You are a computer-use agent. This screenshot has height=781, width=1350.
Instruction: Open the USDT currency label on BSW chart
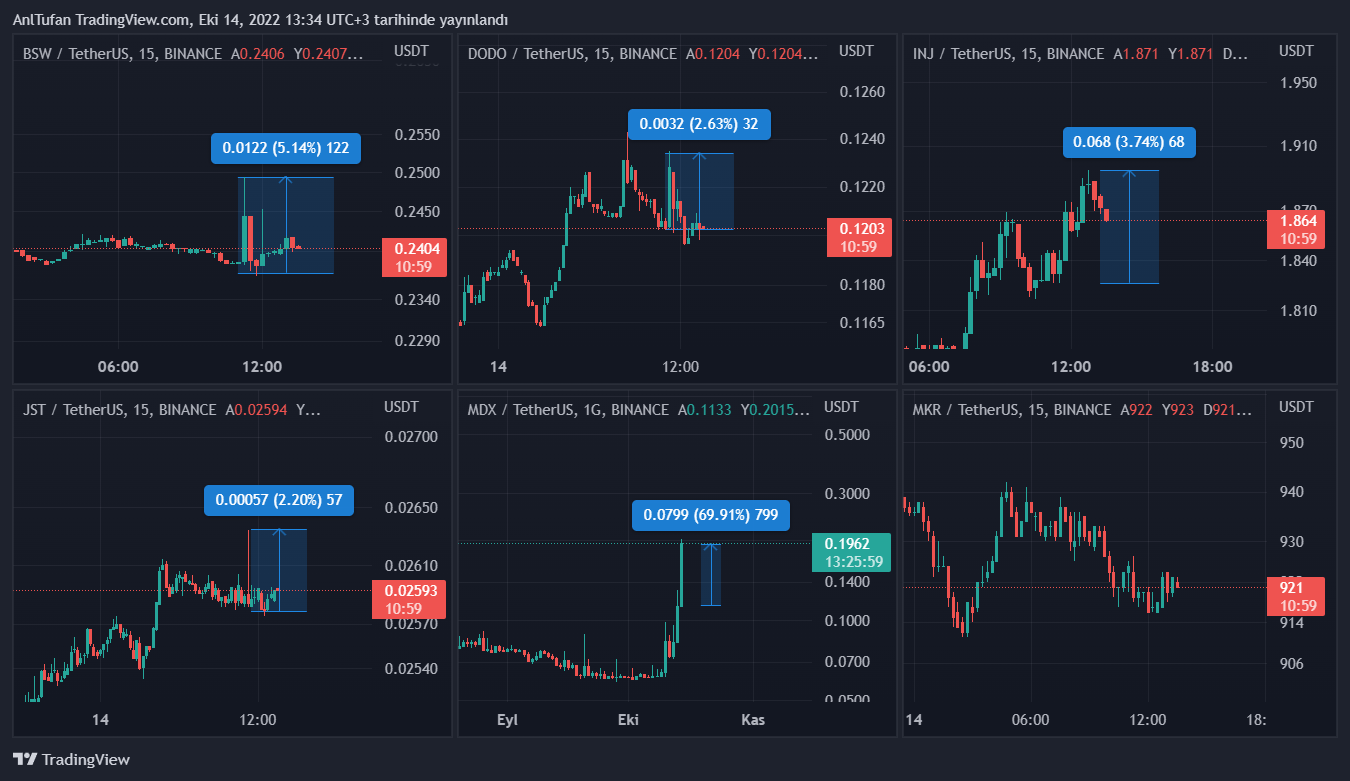(411, 51)
